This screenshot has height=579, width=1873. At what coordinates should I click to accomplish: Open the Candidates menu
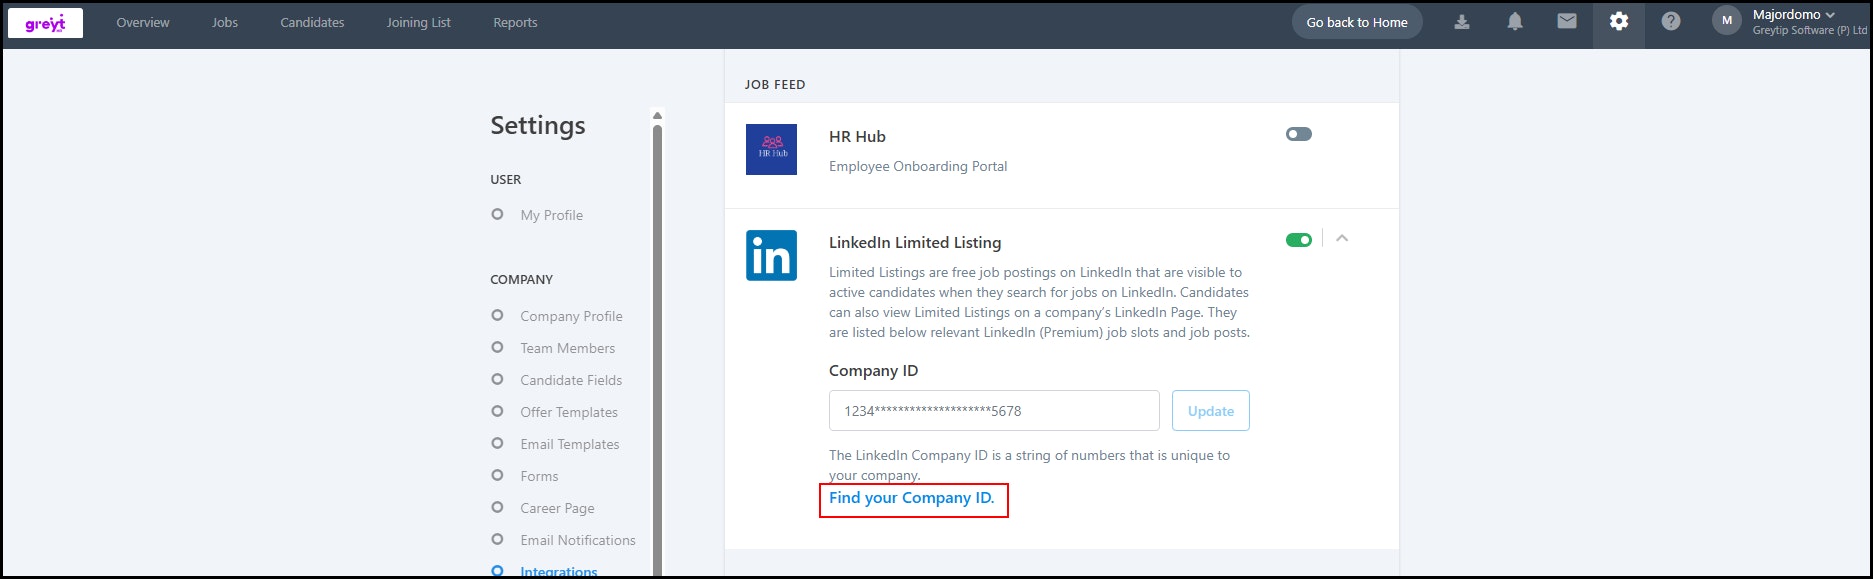pyautogui.click(x=312, y=23)
